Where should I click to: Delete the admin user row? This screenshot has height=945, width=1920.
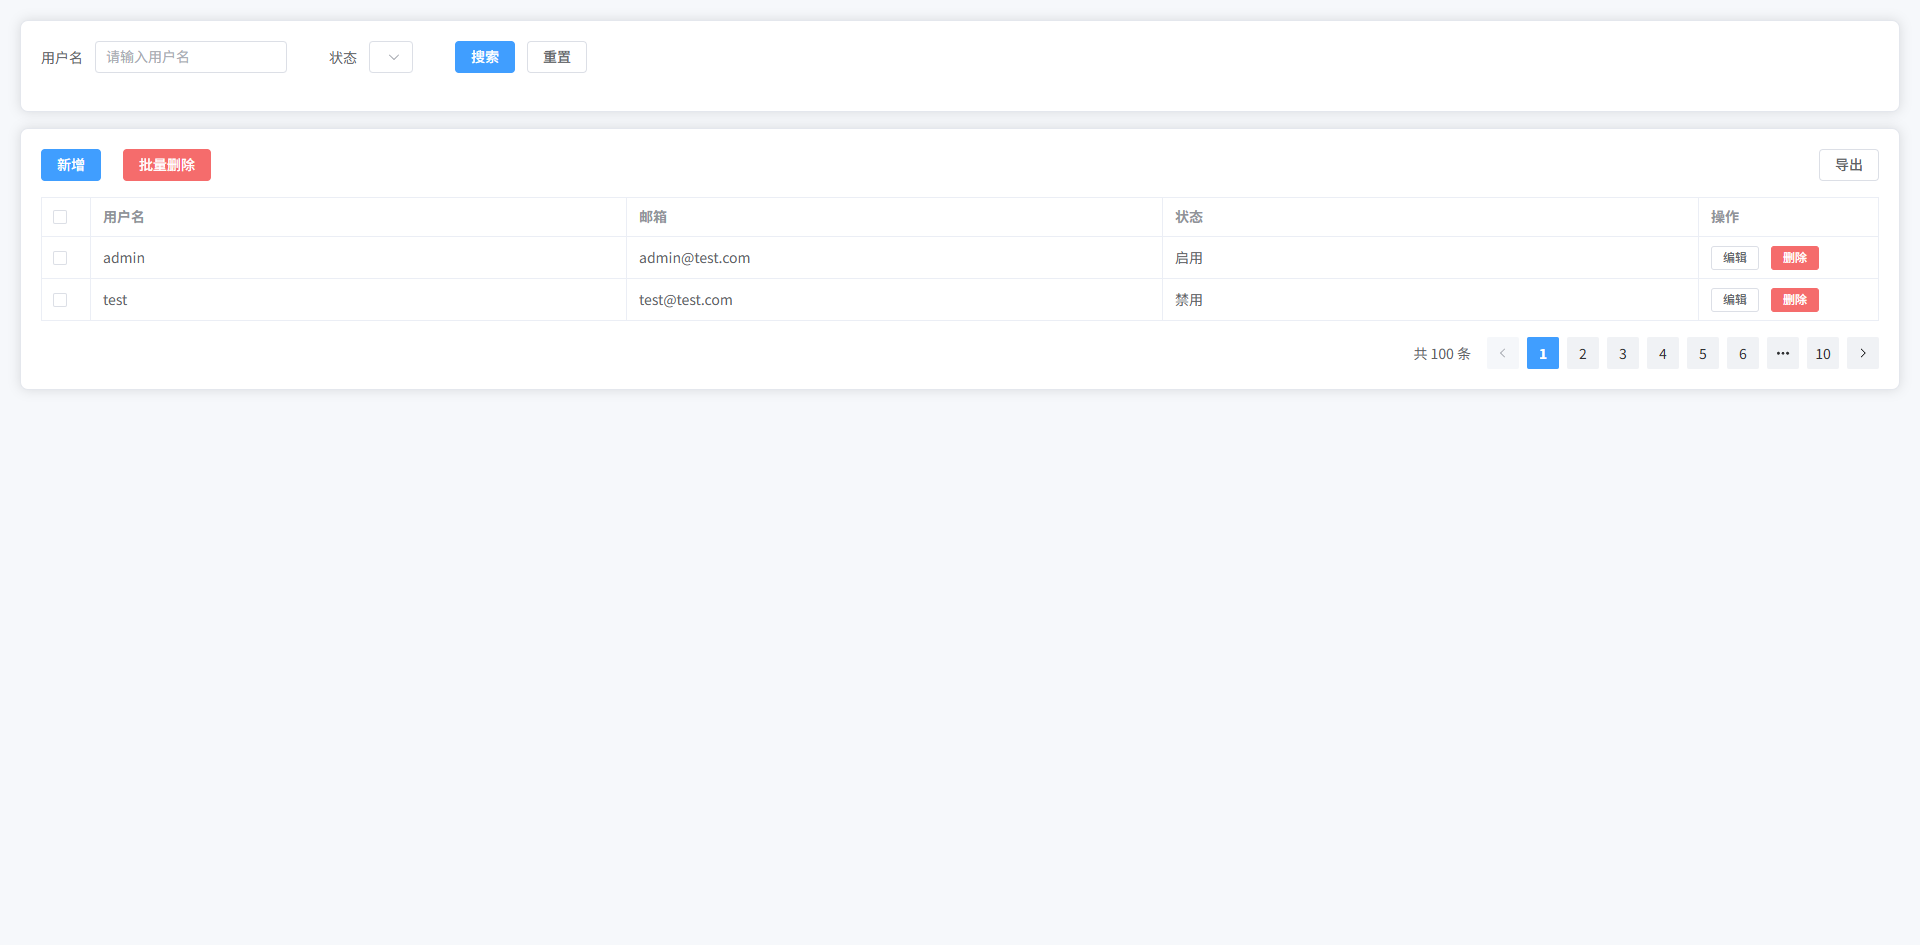[x=1794, y=258]
